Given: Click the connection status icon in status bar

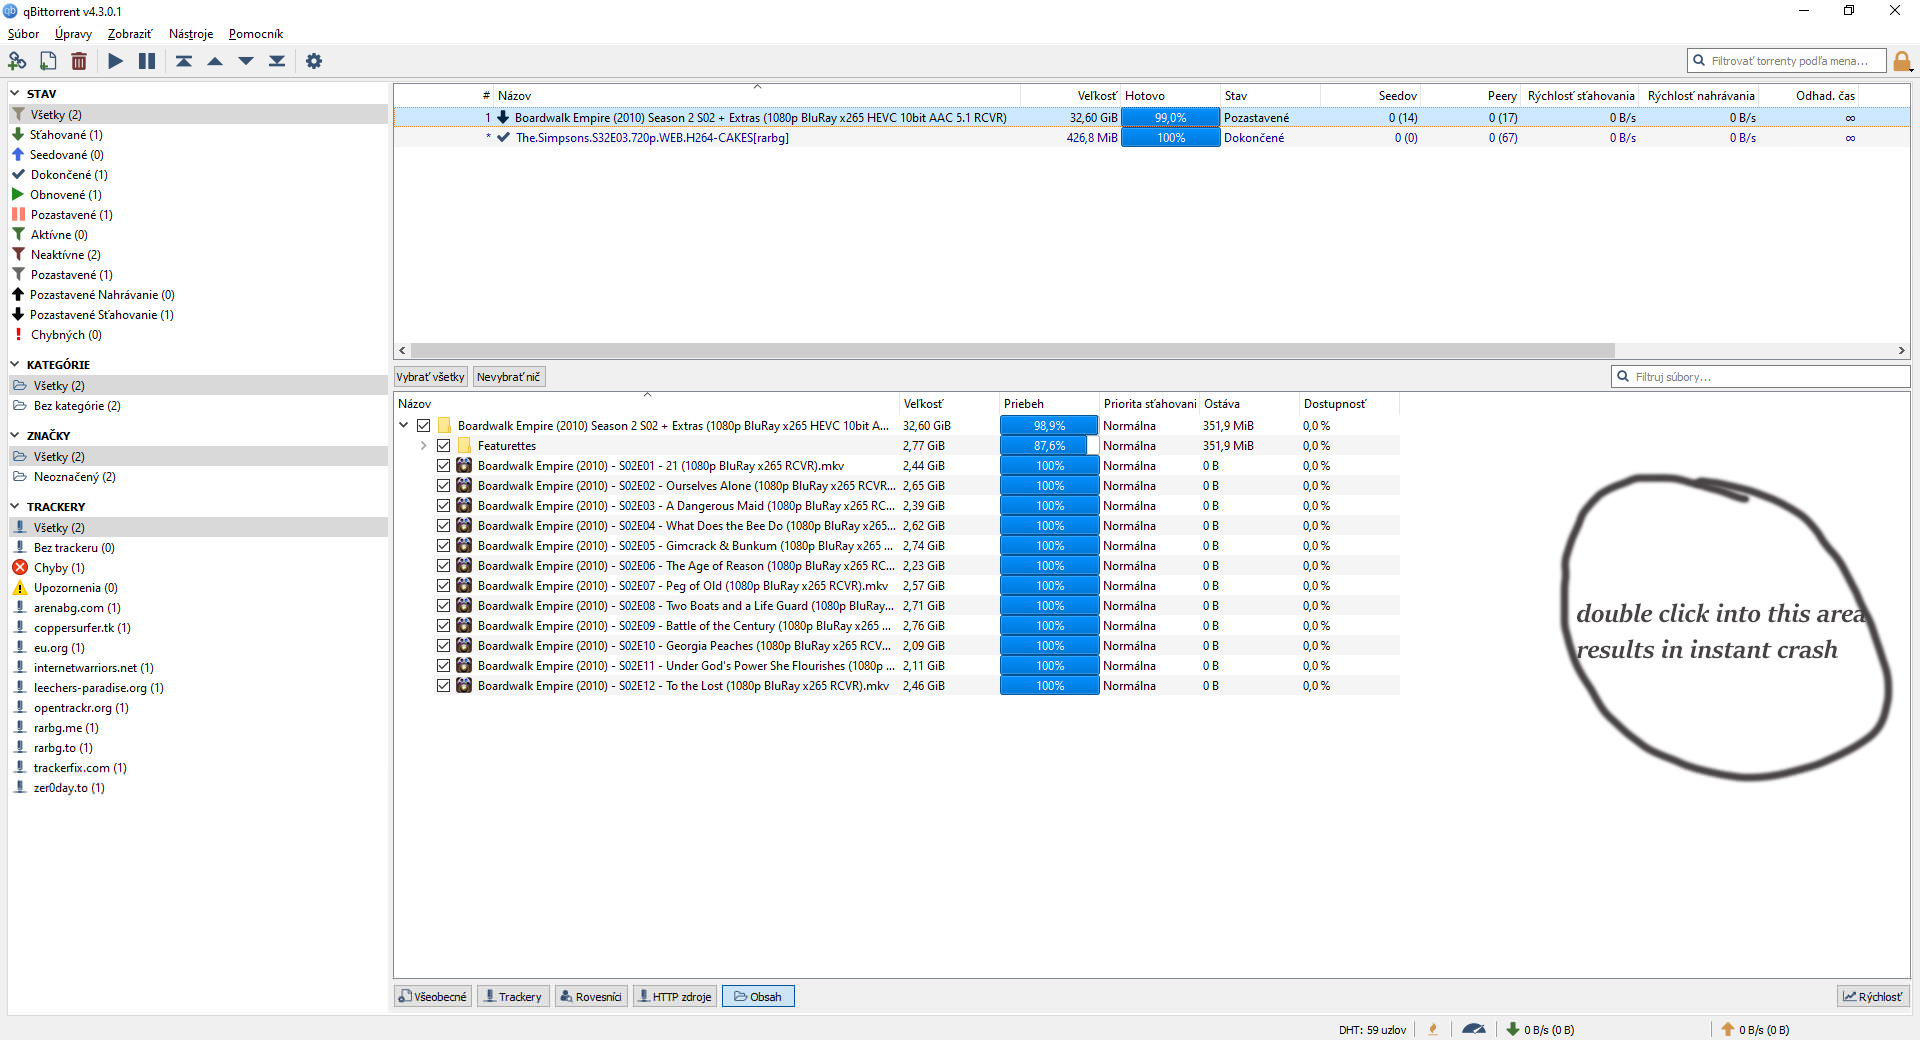Looking at the screenshot, I should point(1433,1029).
